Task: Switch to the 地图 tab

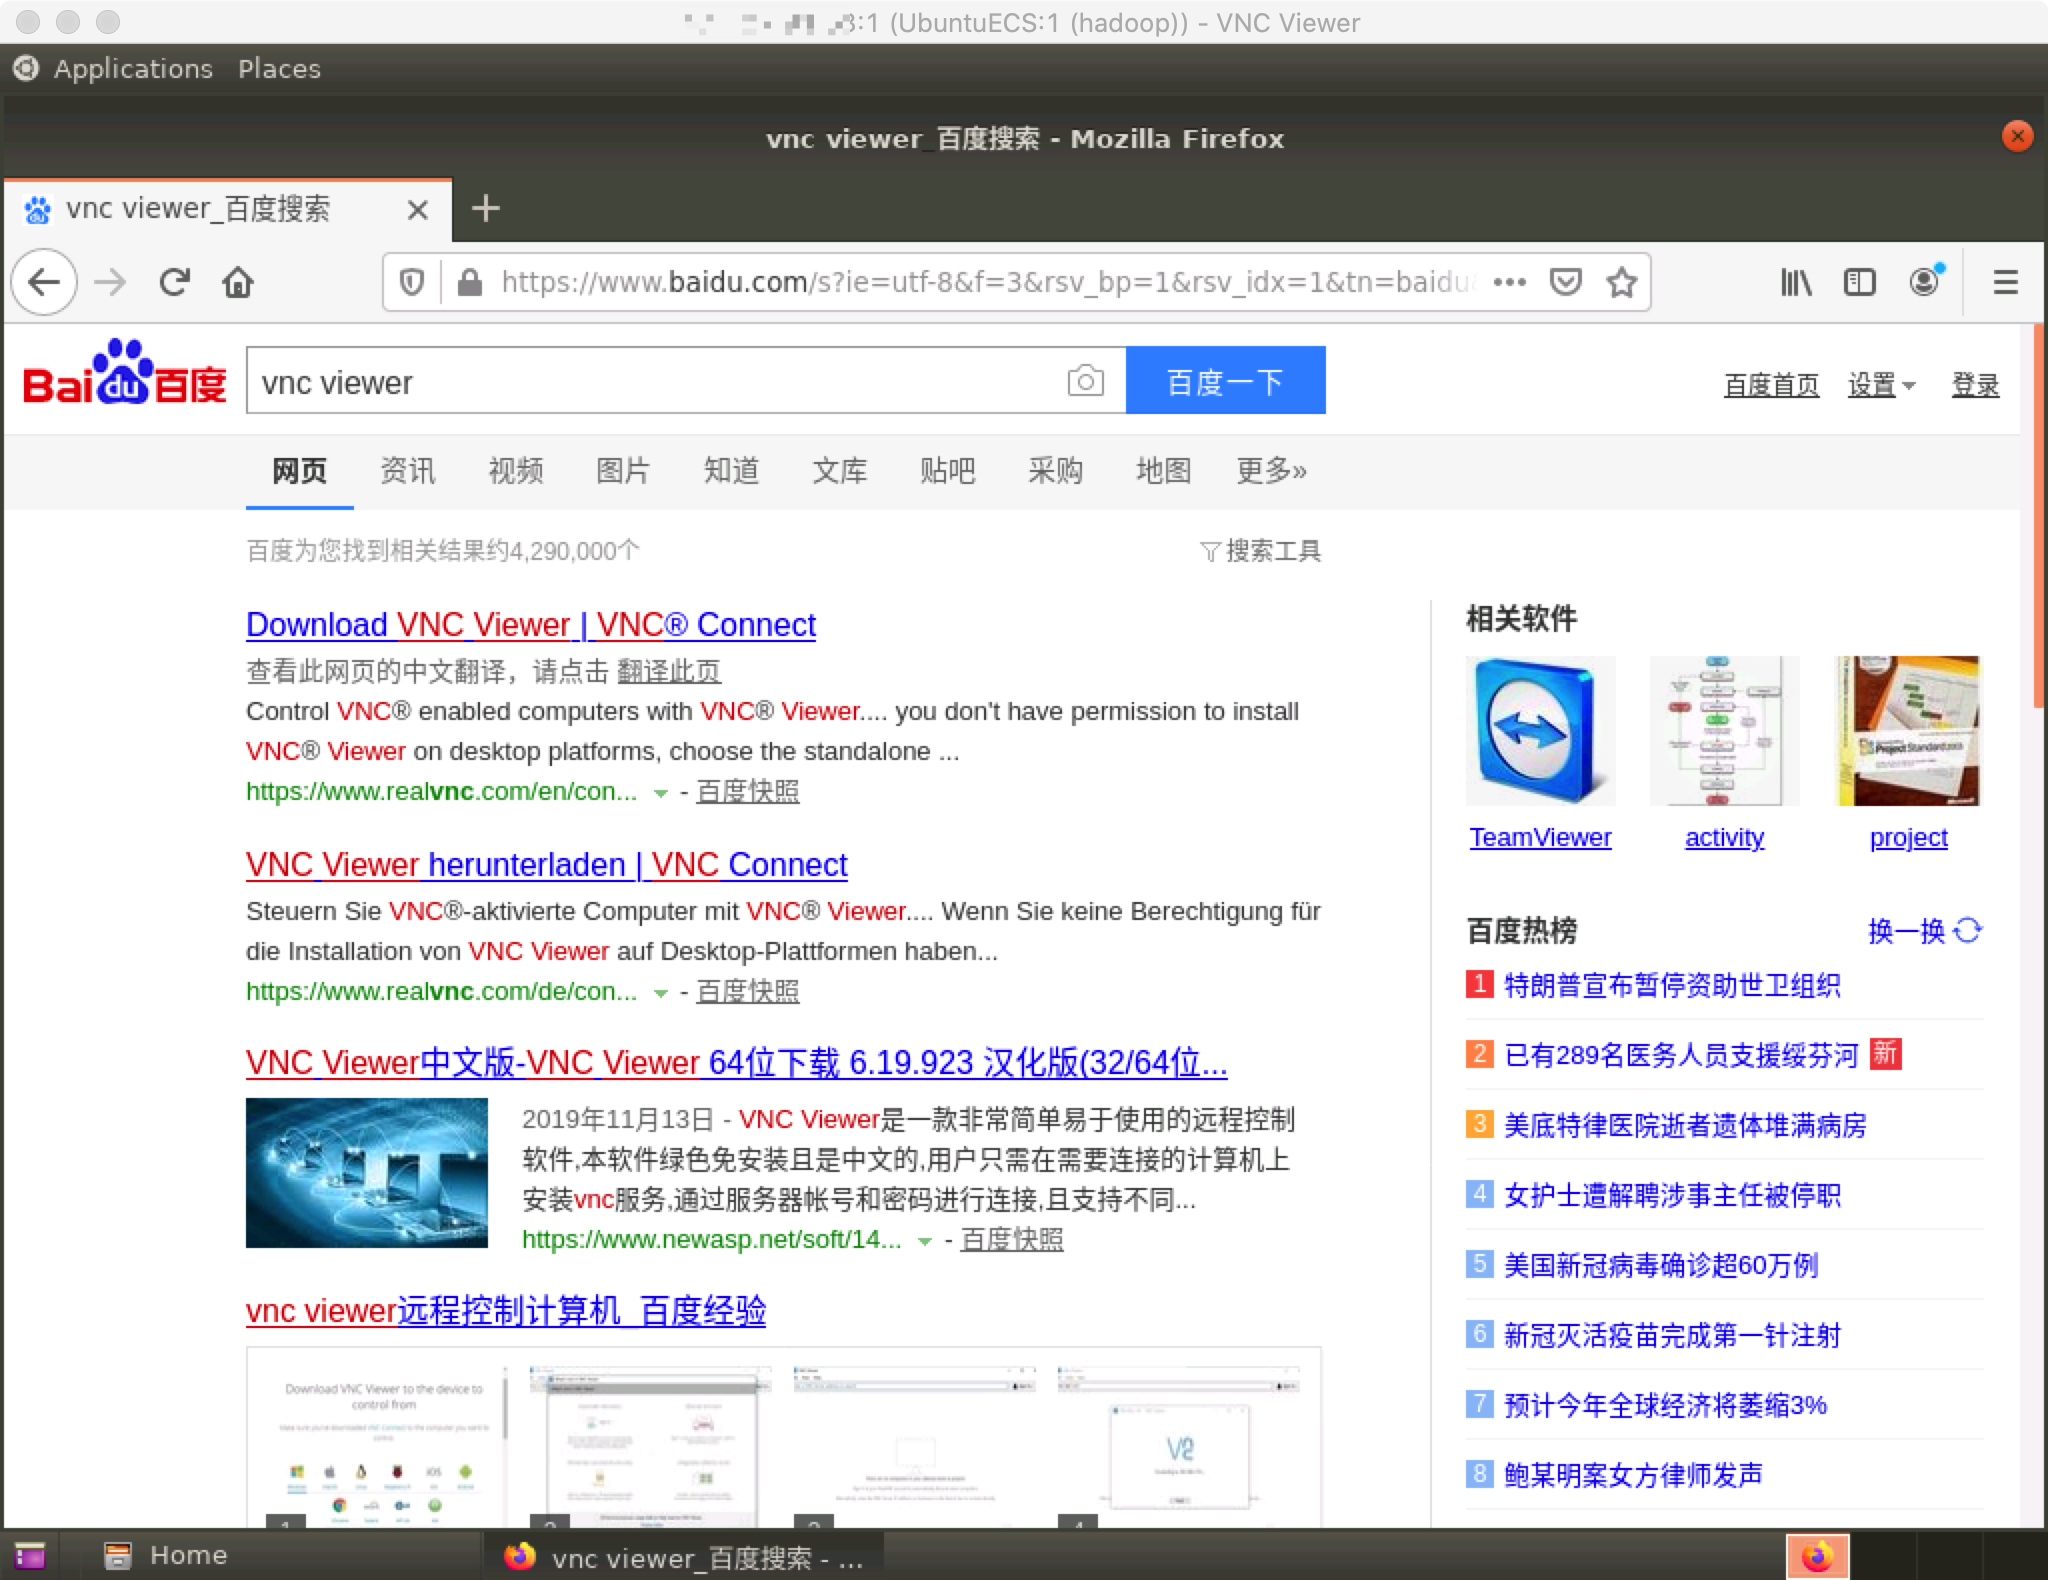Action: (1163, 470)
